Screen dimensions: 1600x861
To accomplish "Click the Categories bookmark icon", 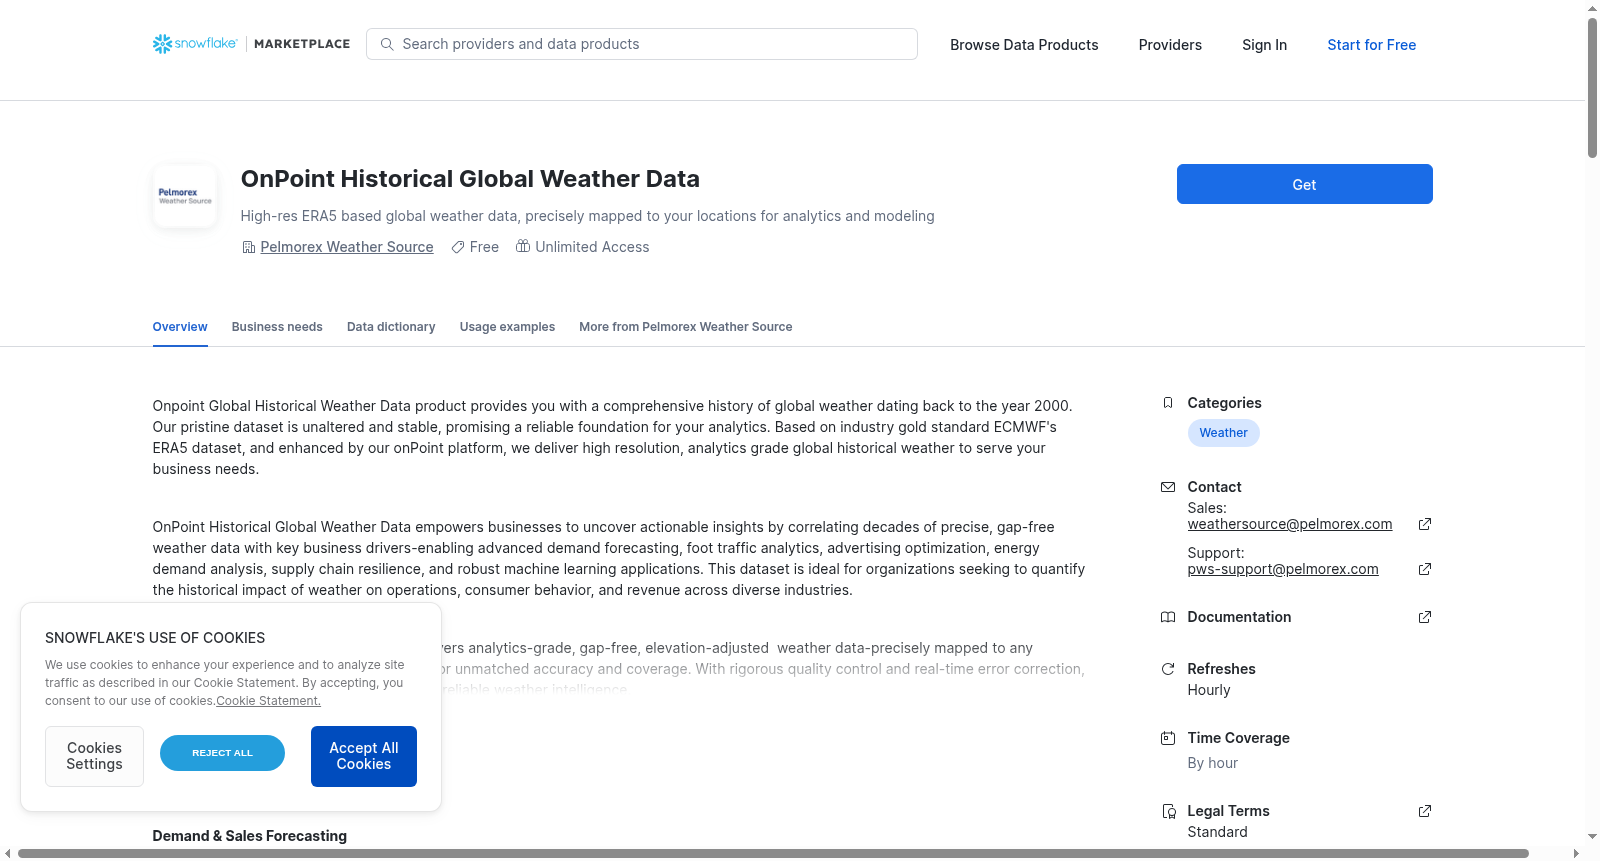I will coord(1168,403).
